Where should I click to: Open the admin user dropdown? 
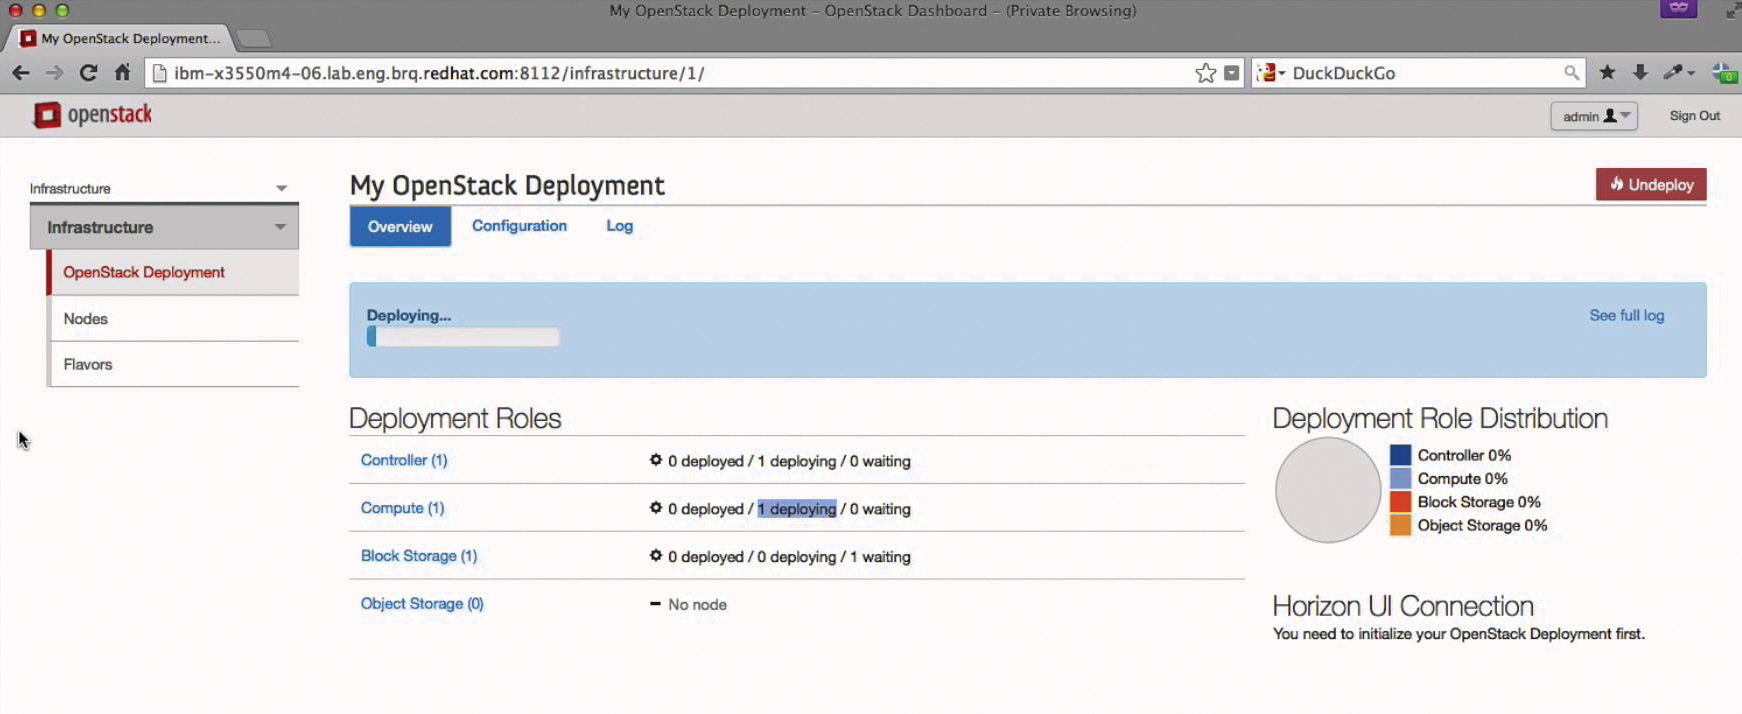point(1593,116)
